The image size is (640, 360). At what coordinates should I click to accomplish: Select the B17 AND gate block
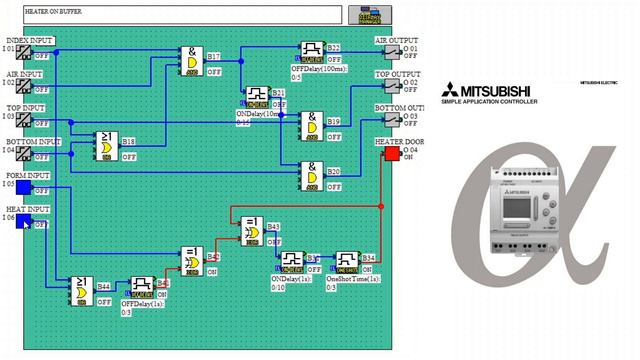[192, 61]
